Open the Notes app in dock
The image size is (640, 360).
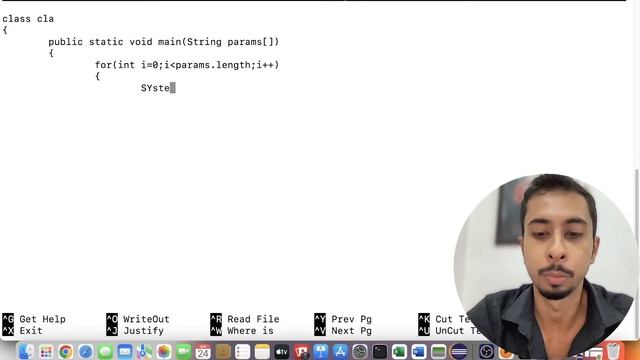262,351
